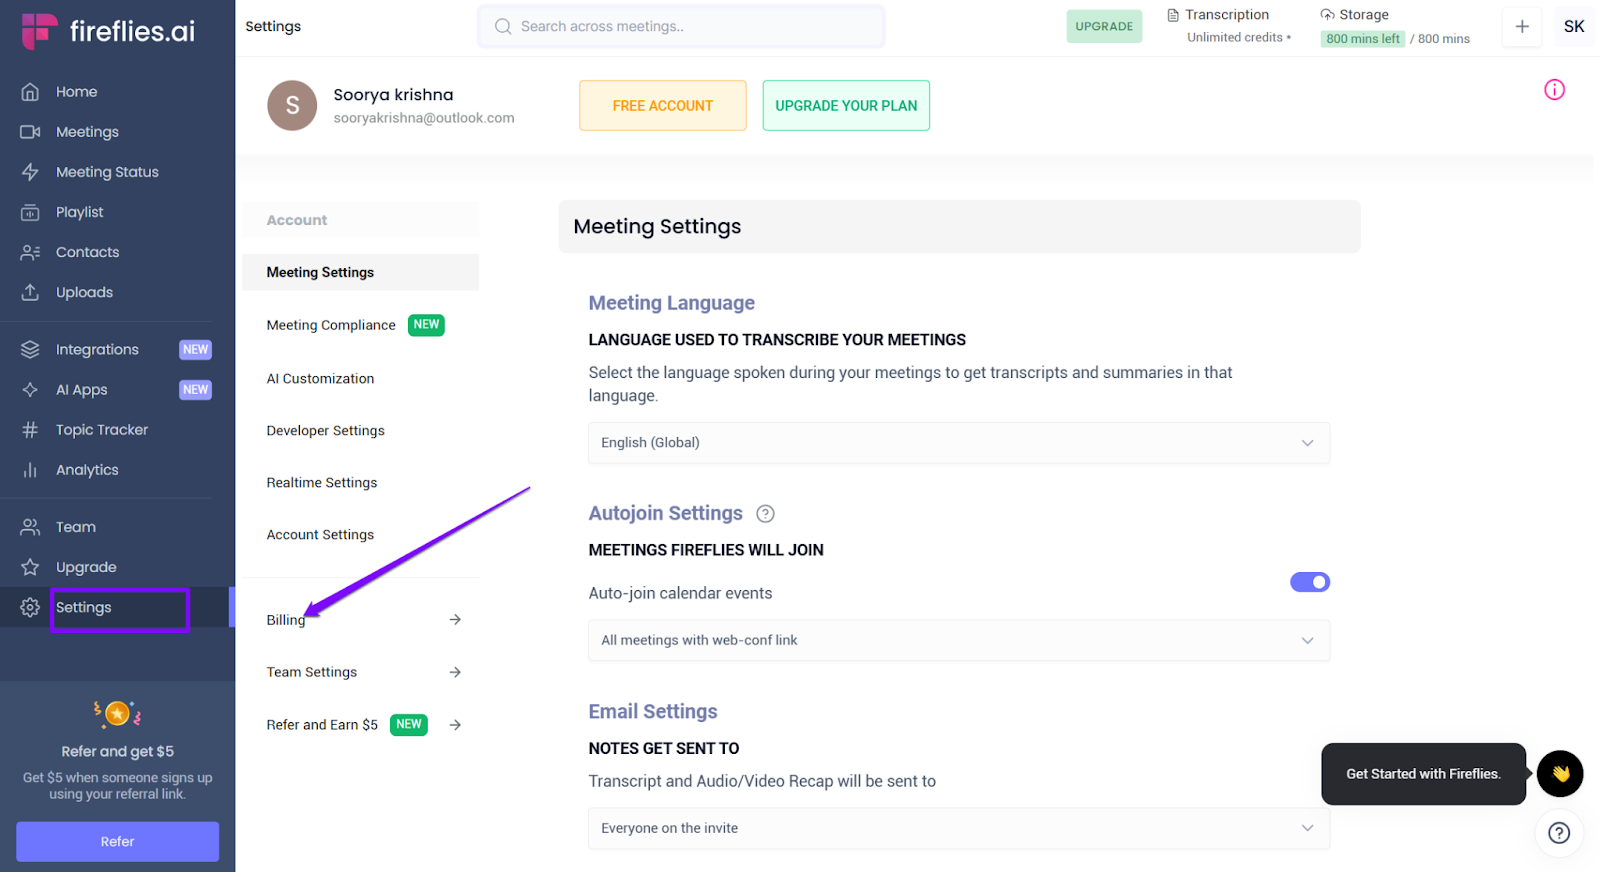
Task: Click the SK profile avatar
Action: [1573, 27]
